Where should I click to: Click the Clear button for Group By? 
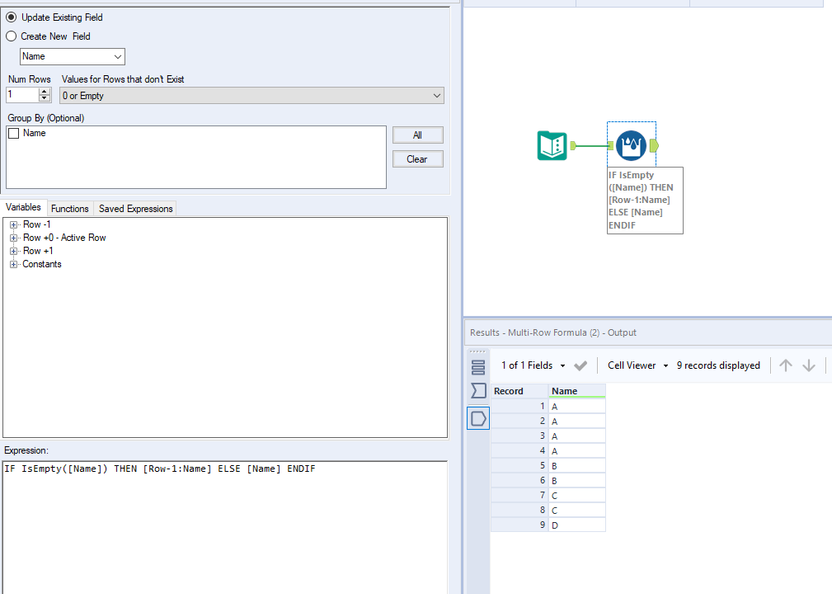click(418, 159)
